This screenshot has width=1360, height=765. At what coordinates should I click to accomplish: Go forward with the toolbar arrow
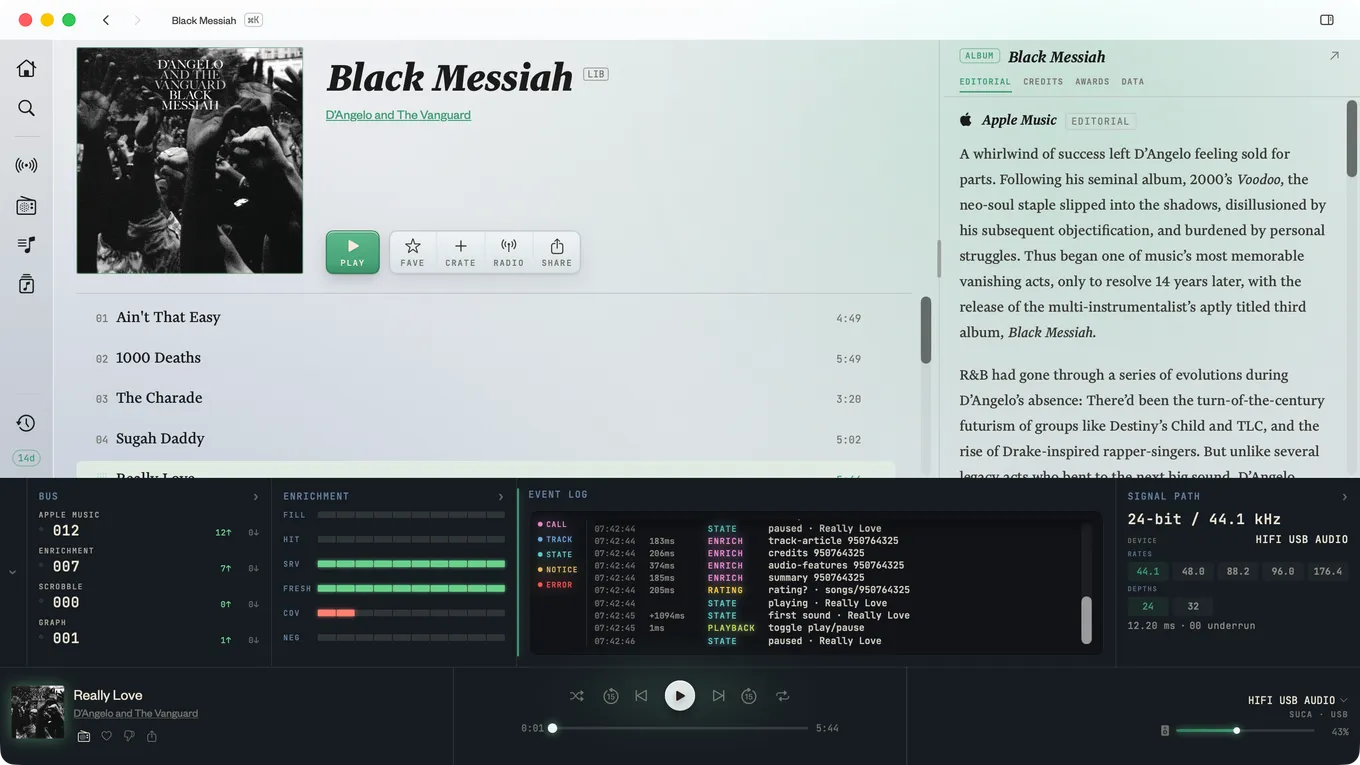coord(137,20)
